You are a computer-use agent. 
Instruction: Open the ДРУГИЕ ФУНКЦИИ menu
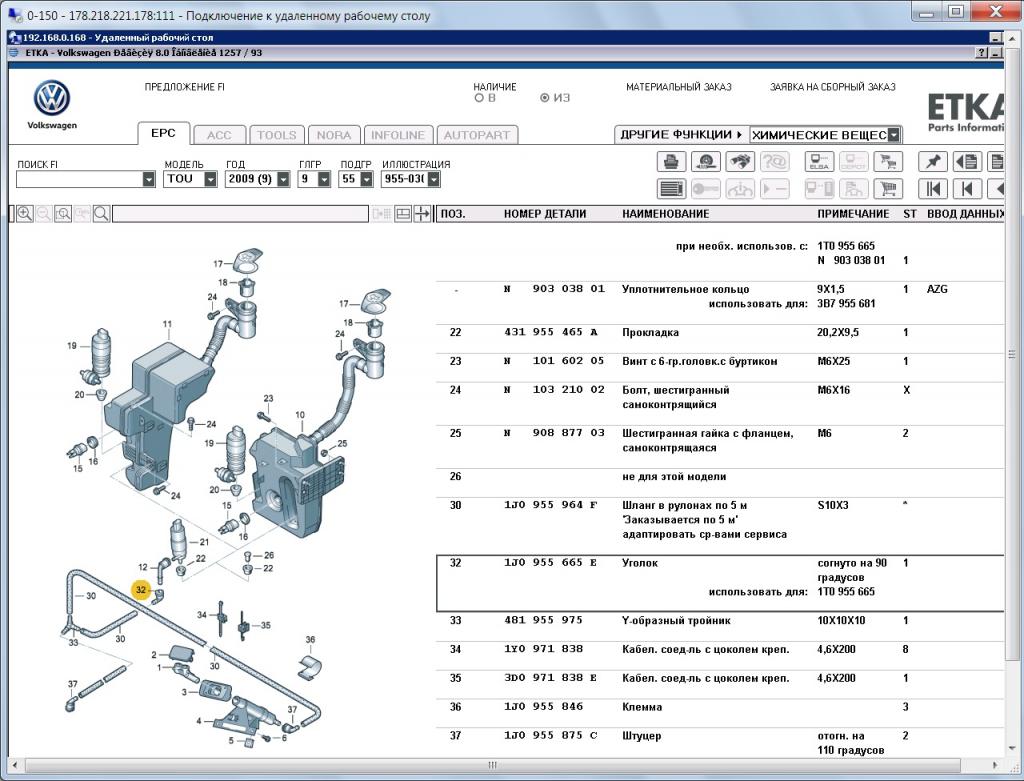coord(682,135)
